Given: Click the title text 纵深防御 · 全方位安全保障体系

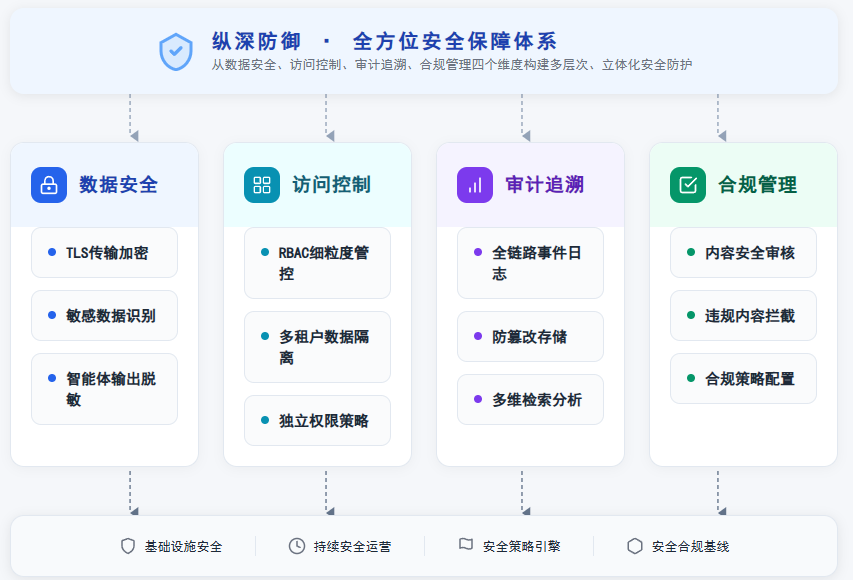Looking at the screenshot, I should tap(384, 41).
